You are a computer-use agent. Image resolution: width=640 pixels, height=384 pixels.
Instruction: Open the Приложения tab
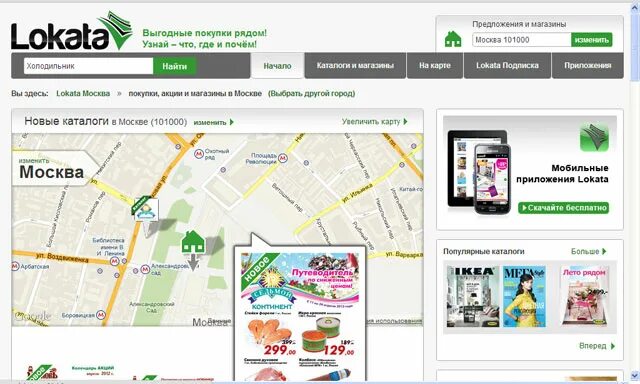point(588,65)
